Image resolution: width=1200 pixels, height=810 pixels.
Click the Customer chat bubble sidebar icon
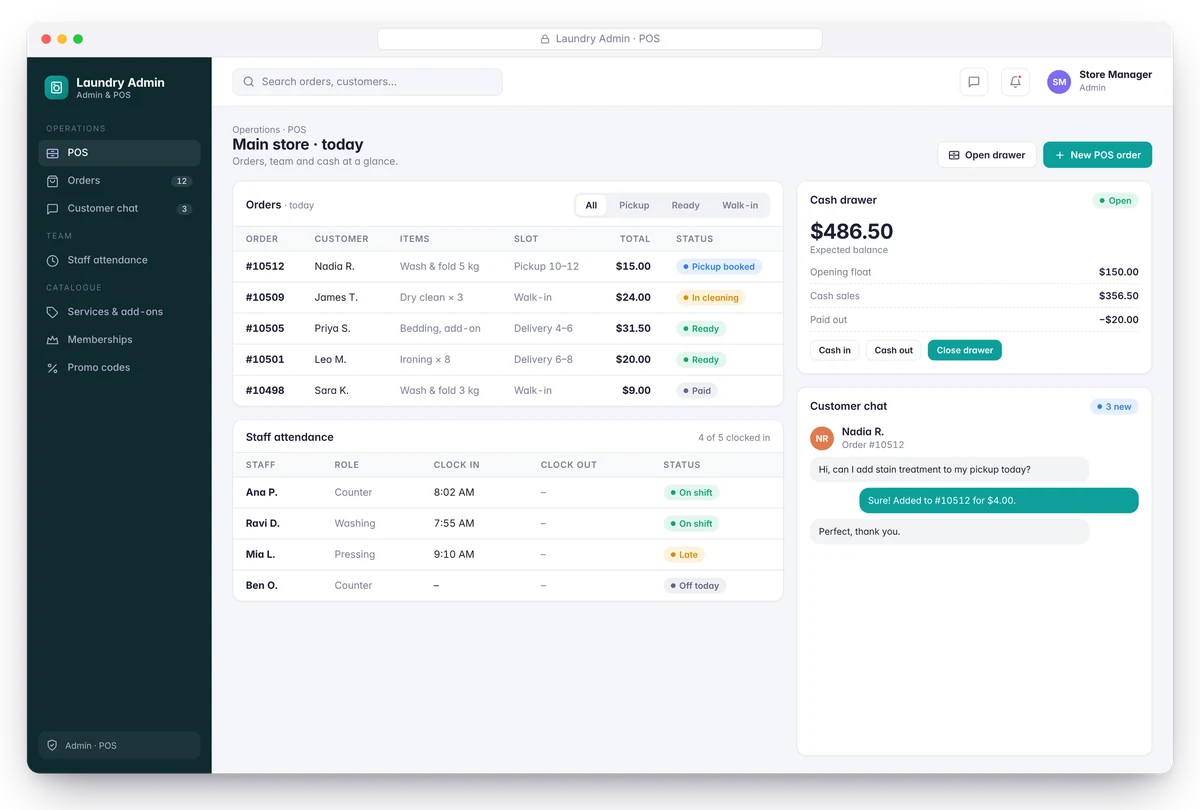click(x=53, y=209)
